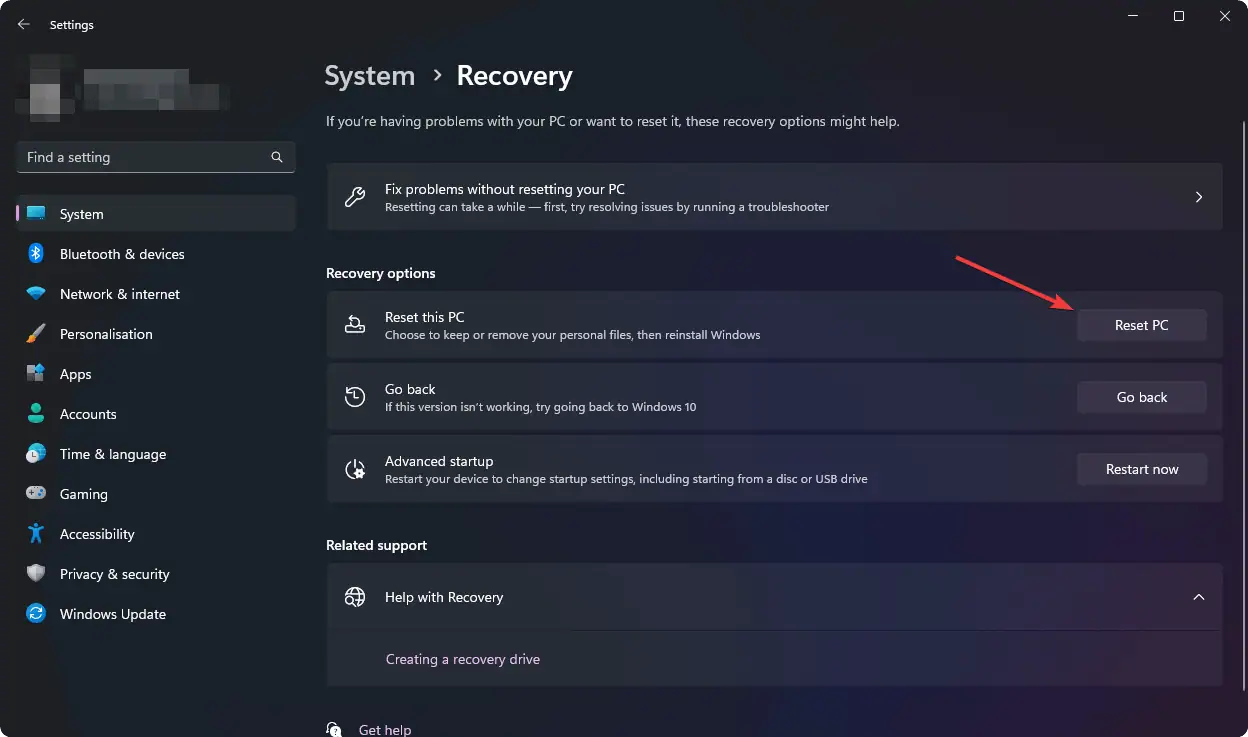Collapse the Help with Recovery section
The image size is (1248, 737).
[x=1199, y=597]
